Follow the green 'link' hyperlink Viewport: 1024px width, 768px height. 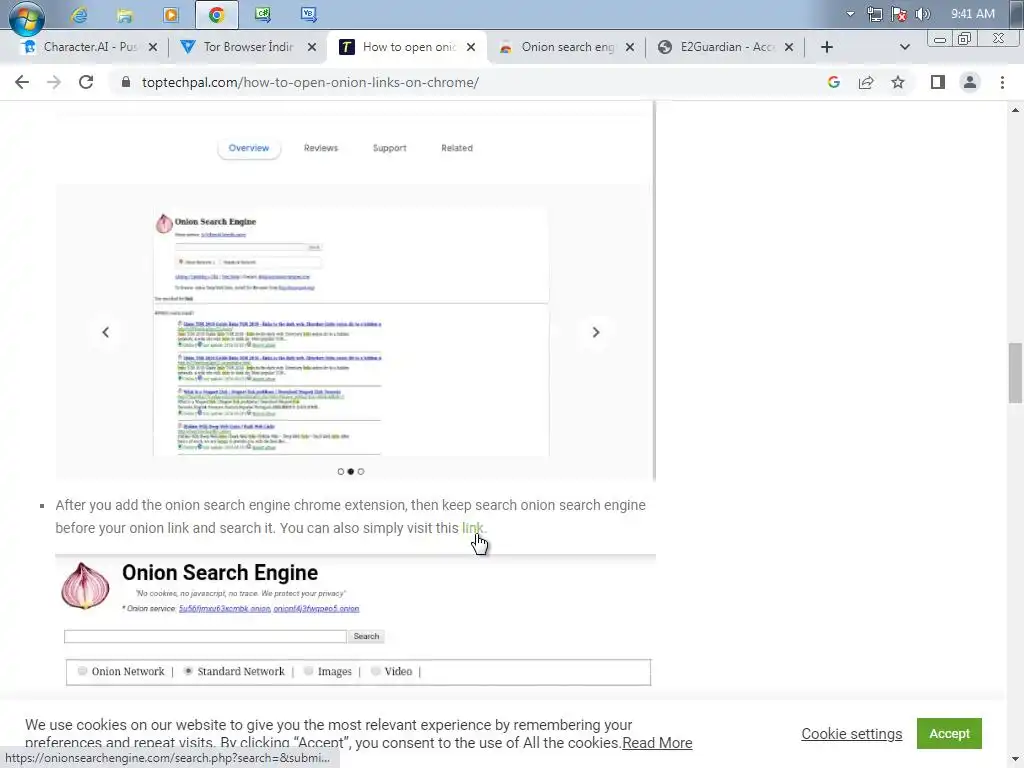[x=472, y=528]
